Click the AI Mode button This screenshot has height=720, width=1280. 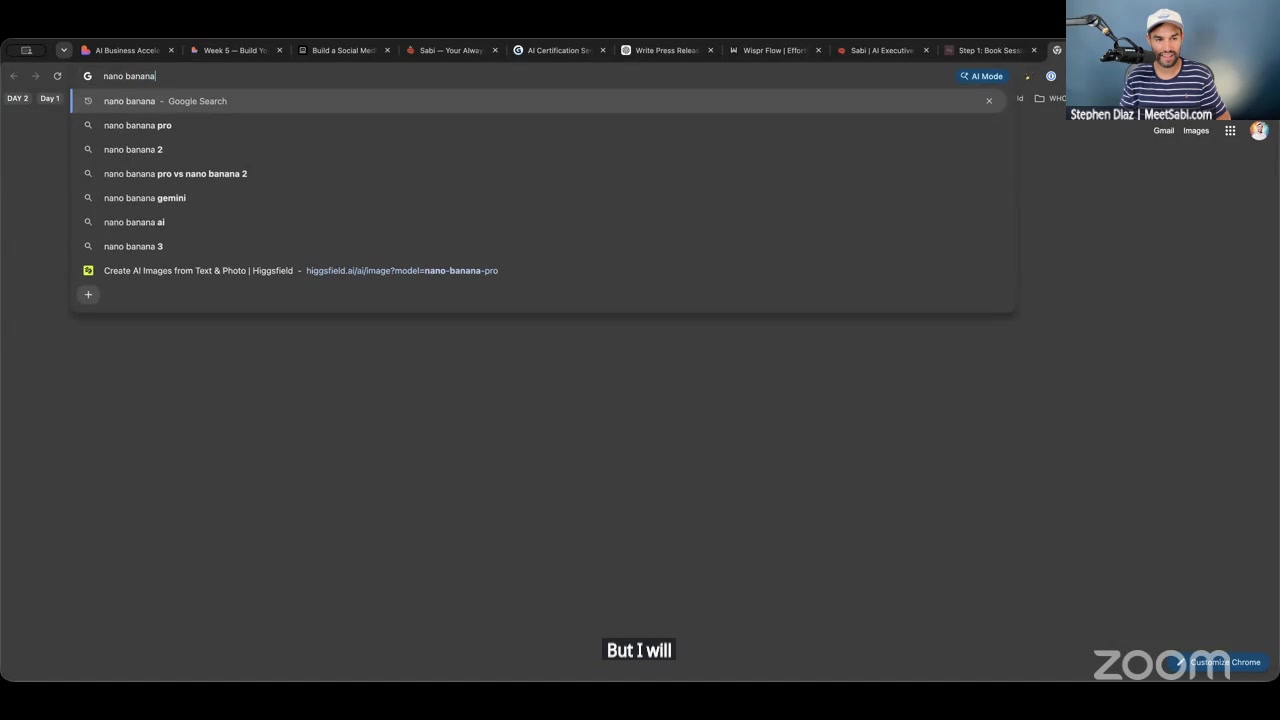pos(981,76)
